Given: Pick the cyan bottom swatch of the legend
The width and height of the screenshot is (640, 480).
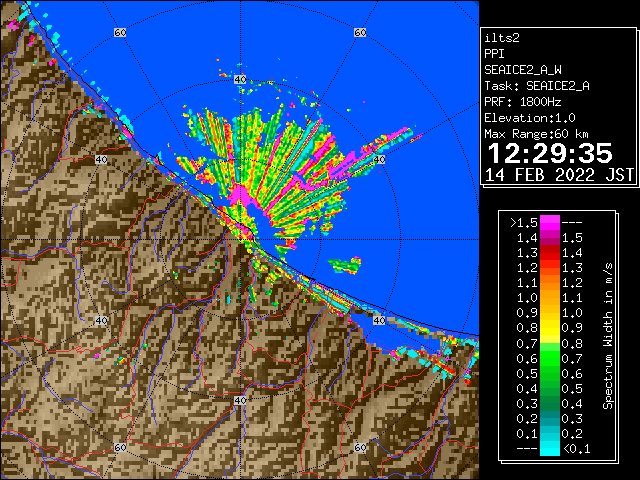Looking at the screenshot, I should [550, 448].
